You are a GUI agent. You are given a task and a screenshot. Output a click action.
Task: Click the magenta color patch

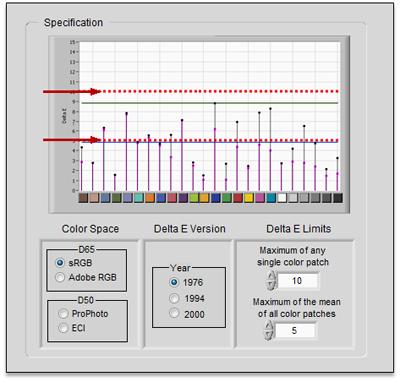point(260,198)
